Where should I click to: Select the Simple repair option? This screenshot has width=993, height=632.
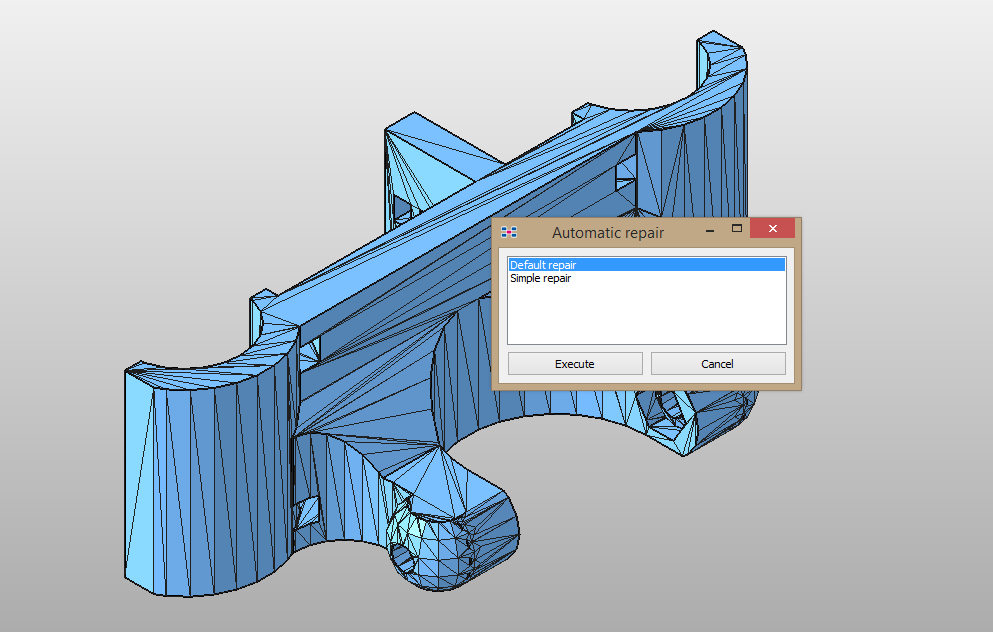pos(540,278)
